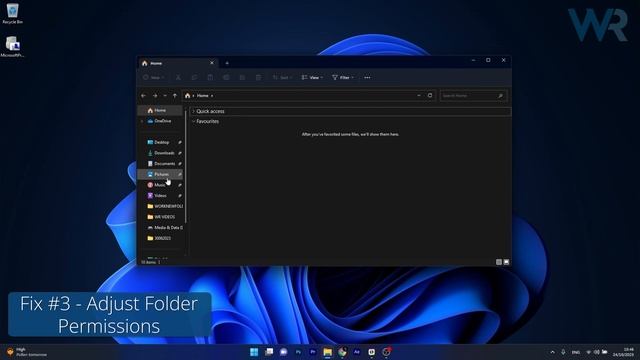Collapse the Favourites section

click(x=194, y=121)
